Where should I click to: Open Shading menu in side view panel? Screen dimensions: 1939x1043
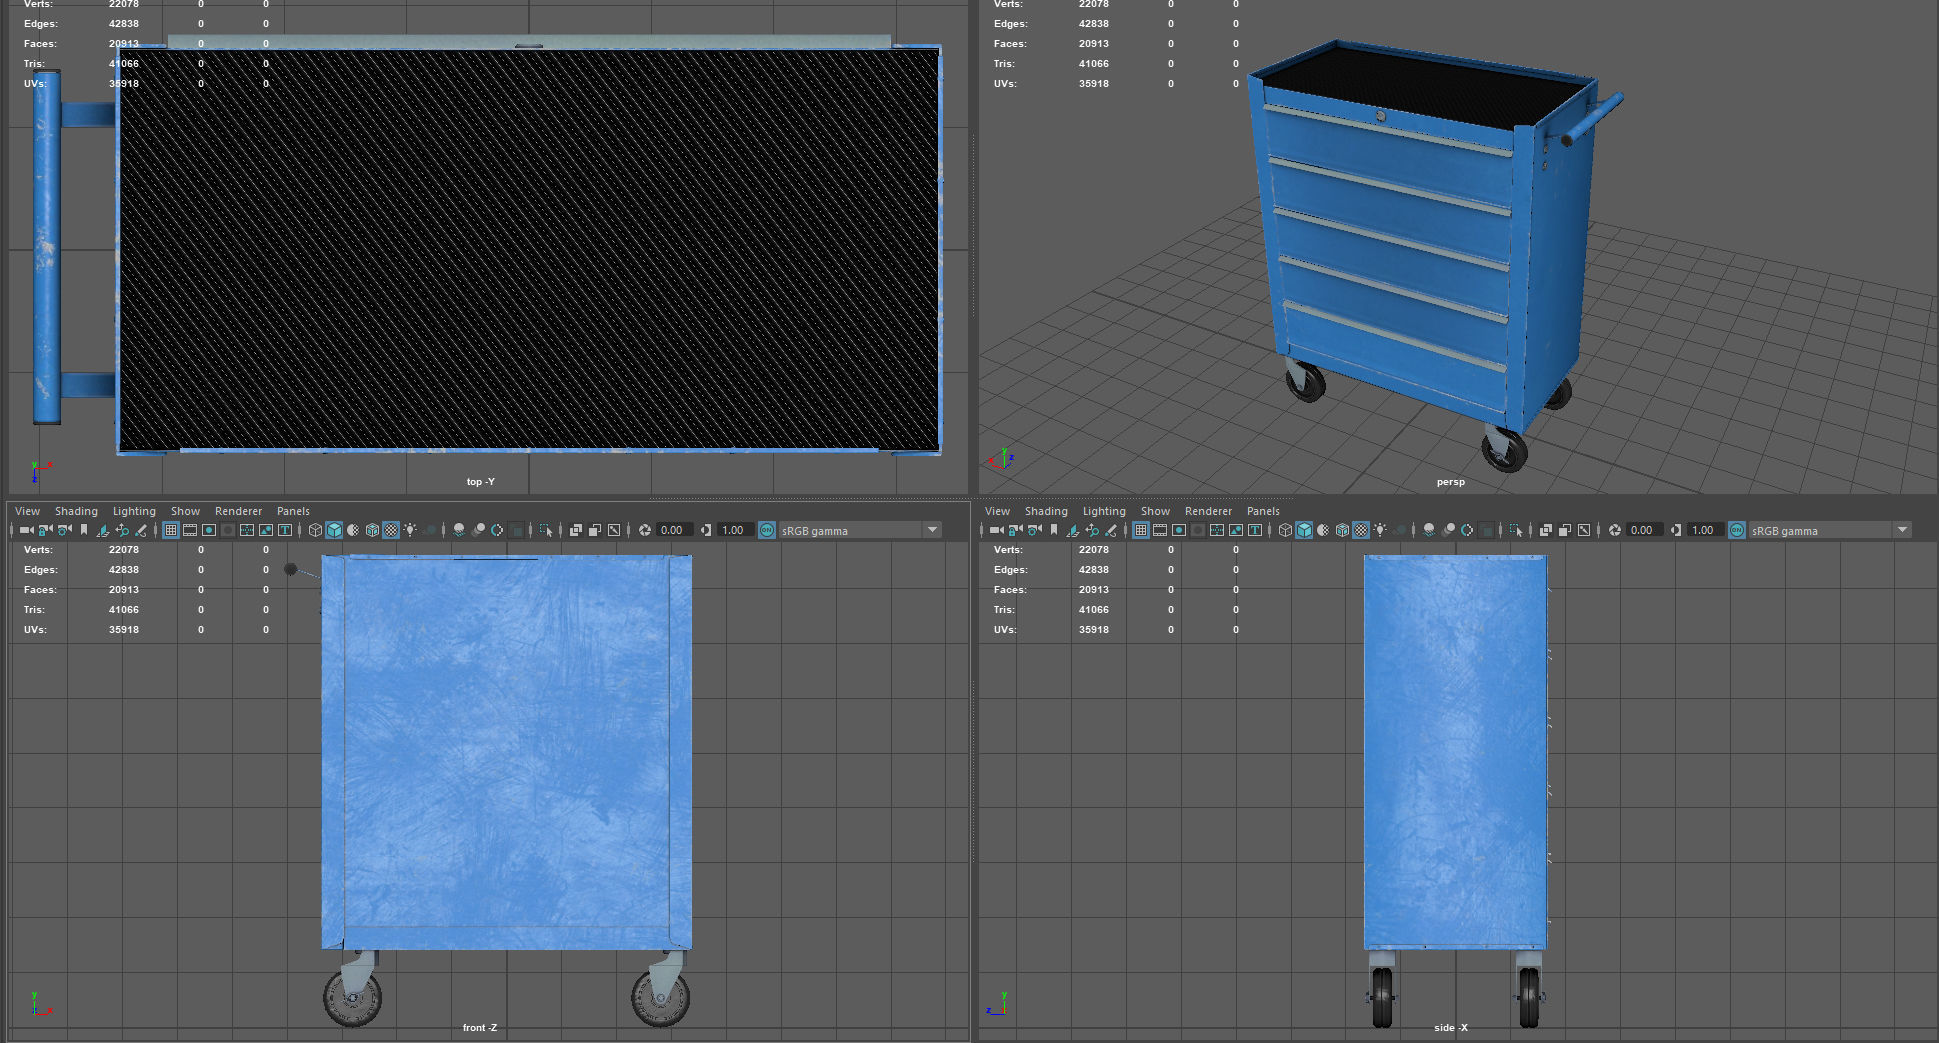click(x=1046, y=511)
